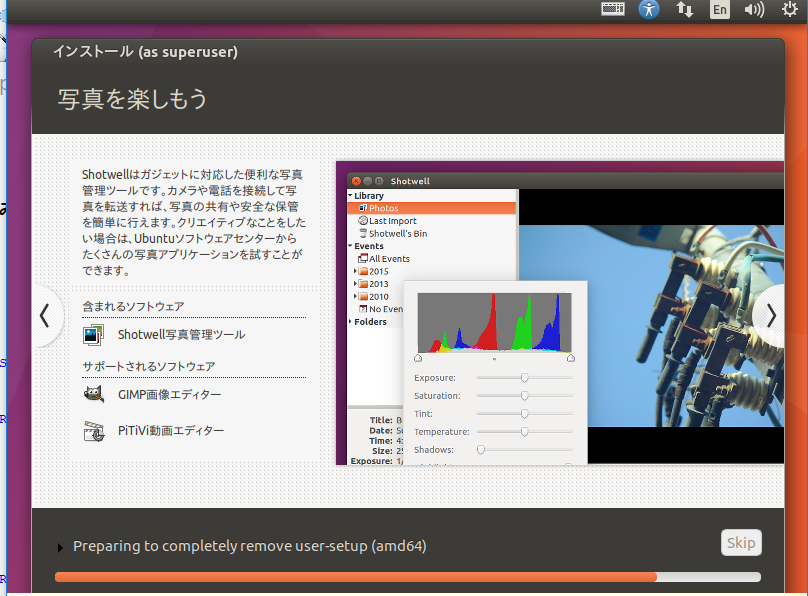
Task: Click the histogram's left black-point handle
Action: pos(418,358)
